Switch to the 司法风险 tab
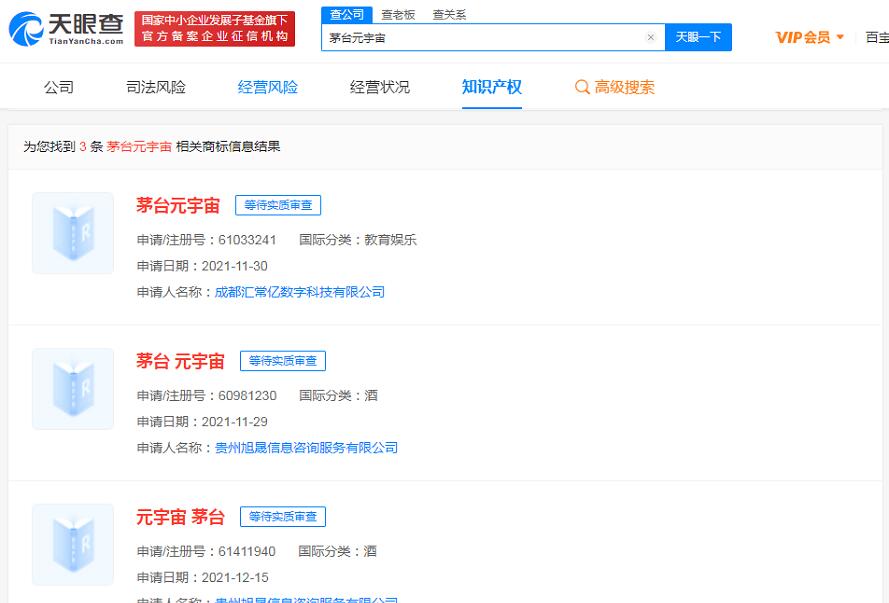Screen dimensions: 889x603 click(x=156, y=87)
